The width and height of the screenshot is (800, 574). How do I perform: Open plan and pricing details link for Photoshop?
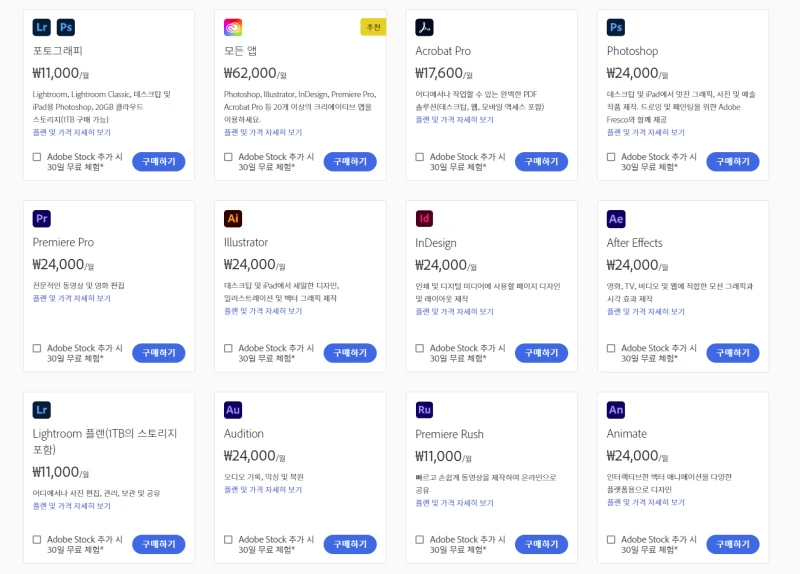646,132
